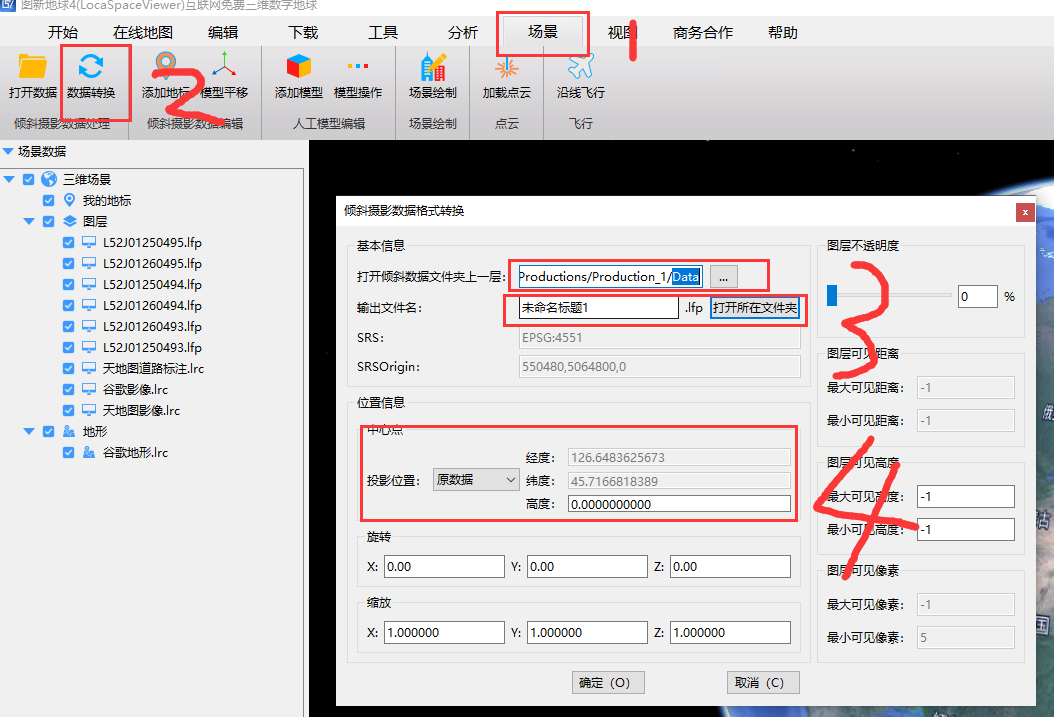Click the 添加地标 placemark icon
The width and height of the screenshot is (1054, 717).
(x=165, y=68)
